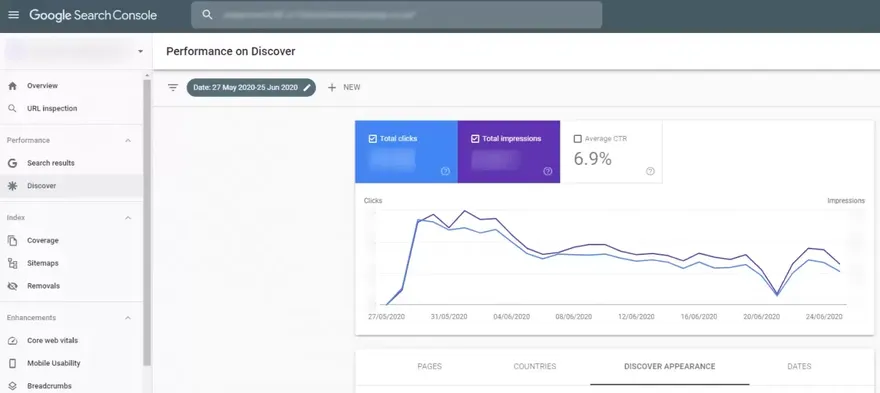Click the URL inspection search field
This screenshot has height=393, width=880.
(x=396, y=15)
